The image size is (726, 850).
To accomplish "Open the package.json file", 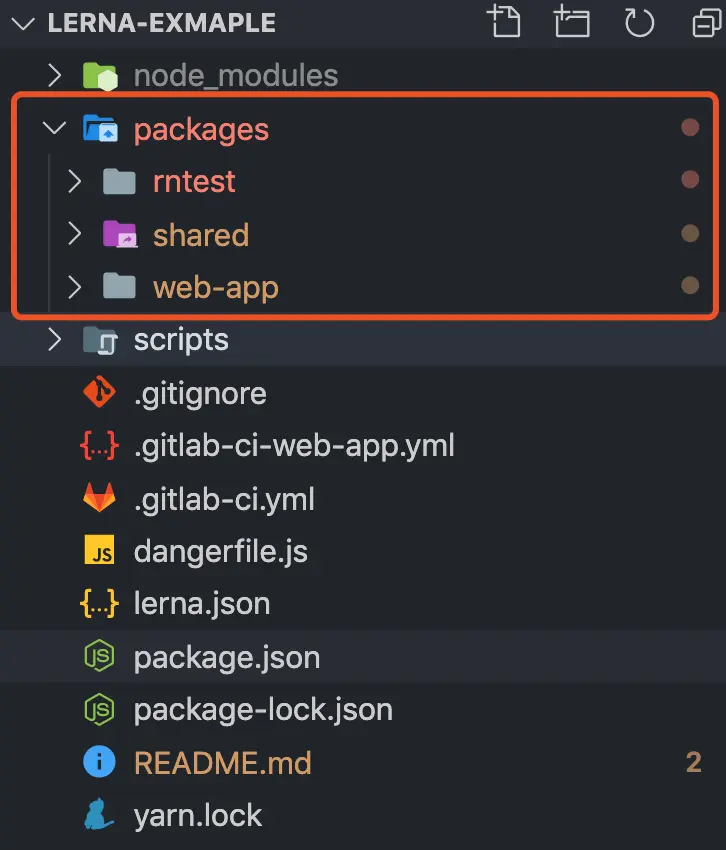I will tap(227, 657).
